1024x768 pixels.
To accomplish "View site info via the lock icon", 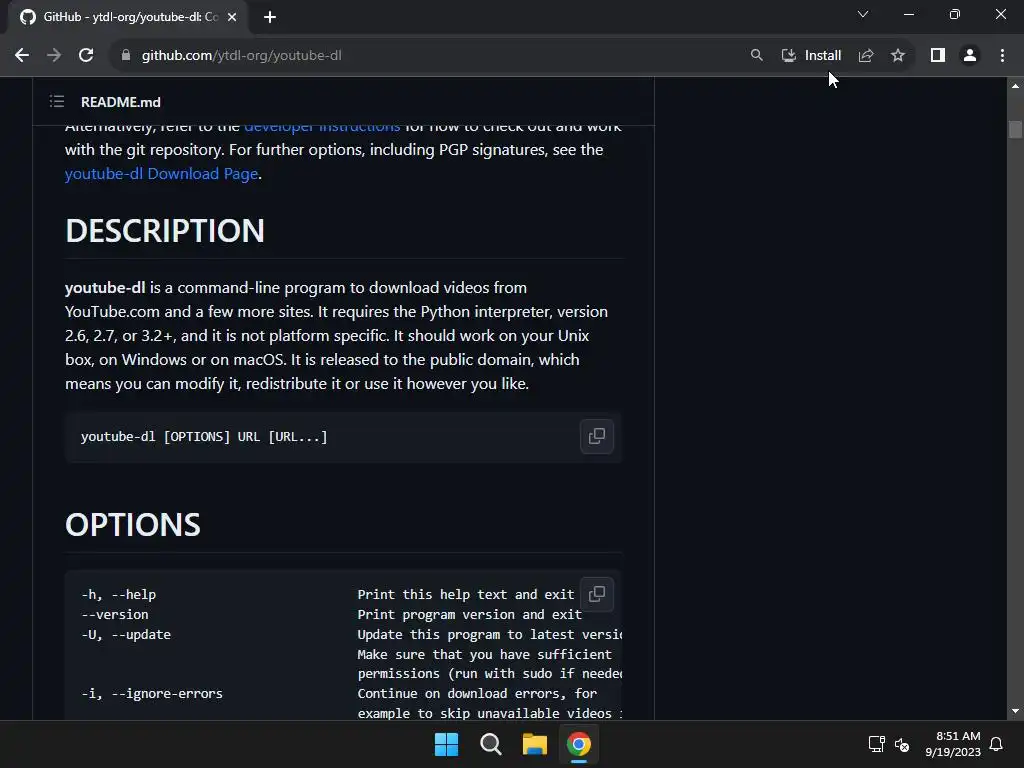I will point(125,56).
